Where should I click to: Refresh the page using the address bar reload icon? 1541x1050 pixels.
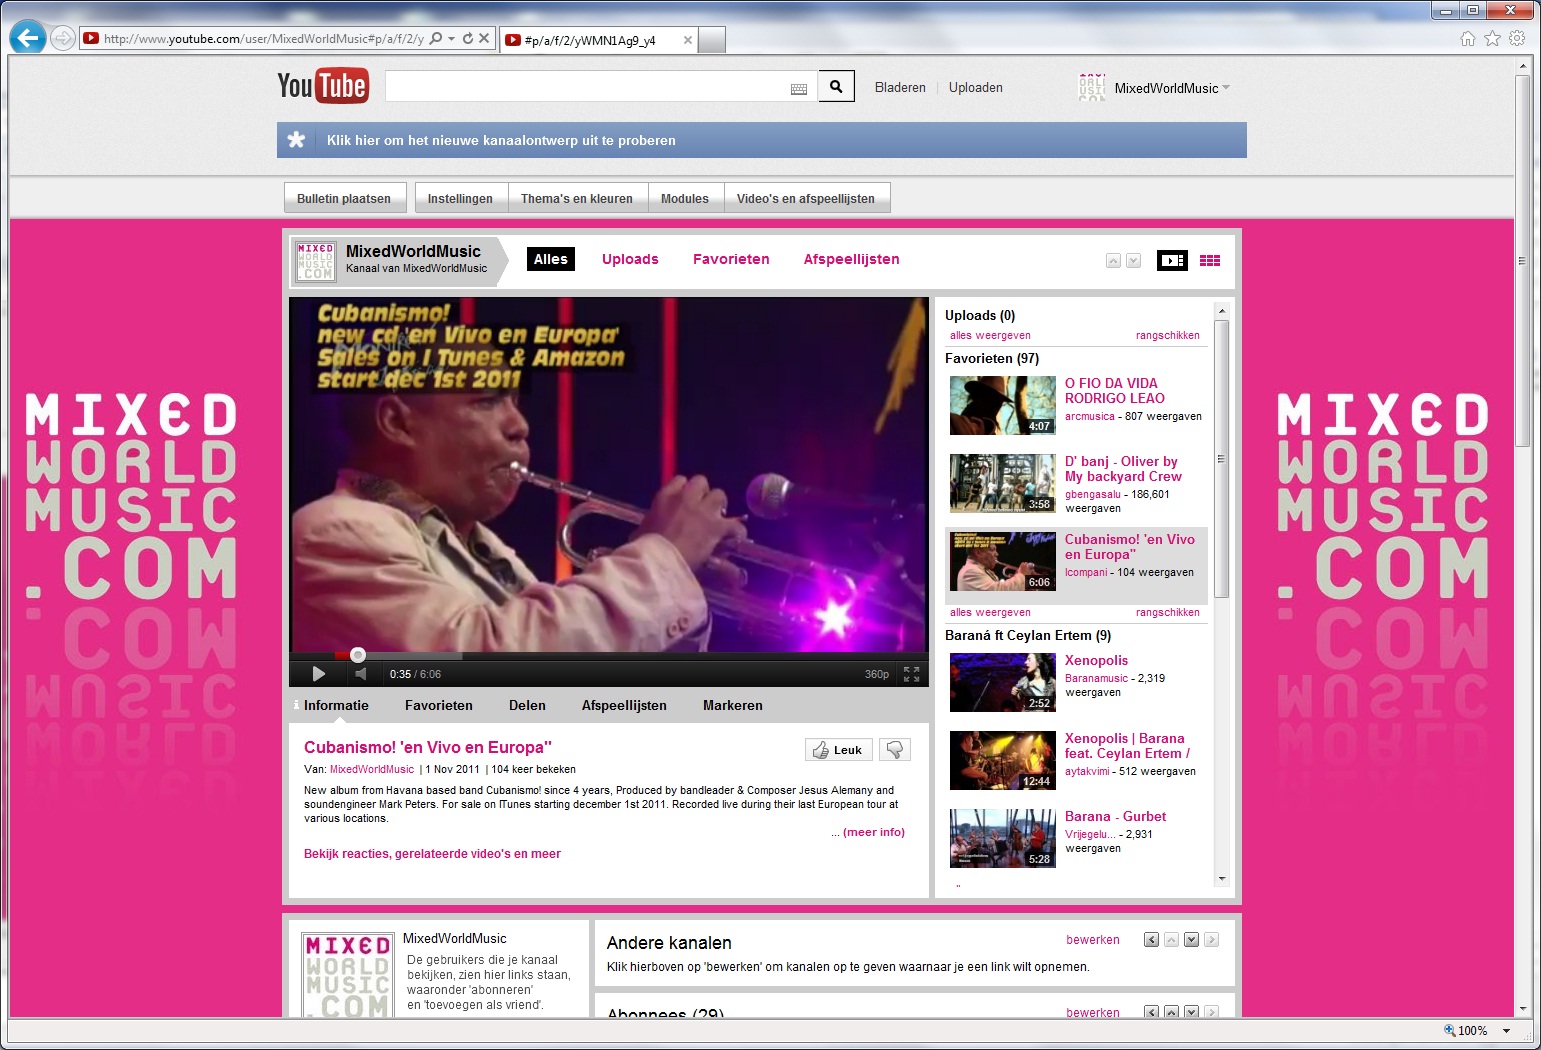467,38
